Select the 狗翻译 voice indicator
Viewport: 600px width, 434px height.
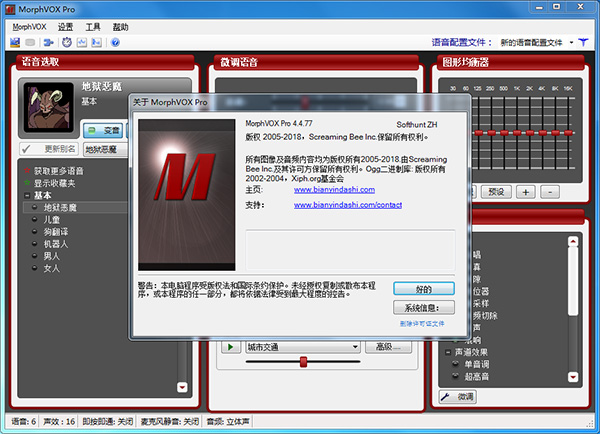tap(35, 232)
